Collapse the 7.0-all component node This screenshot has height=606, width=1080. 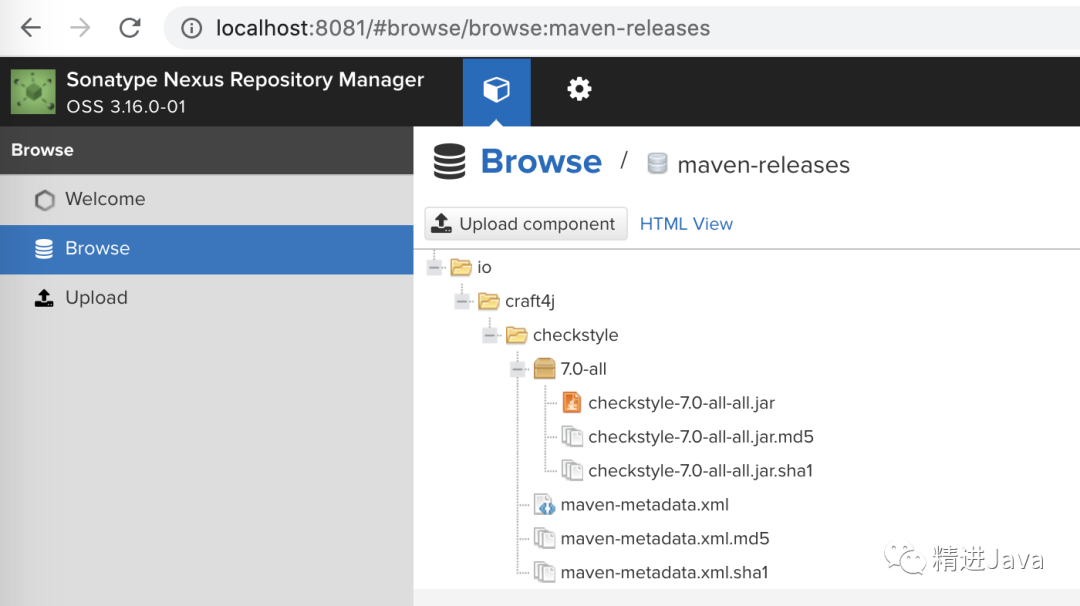(518, 369)
